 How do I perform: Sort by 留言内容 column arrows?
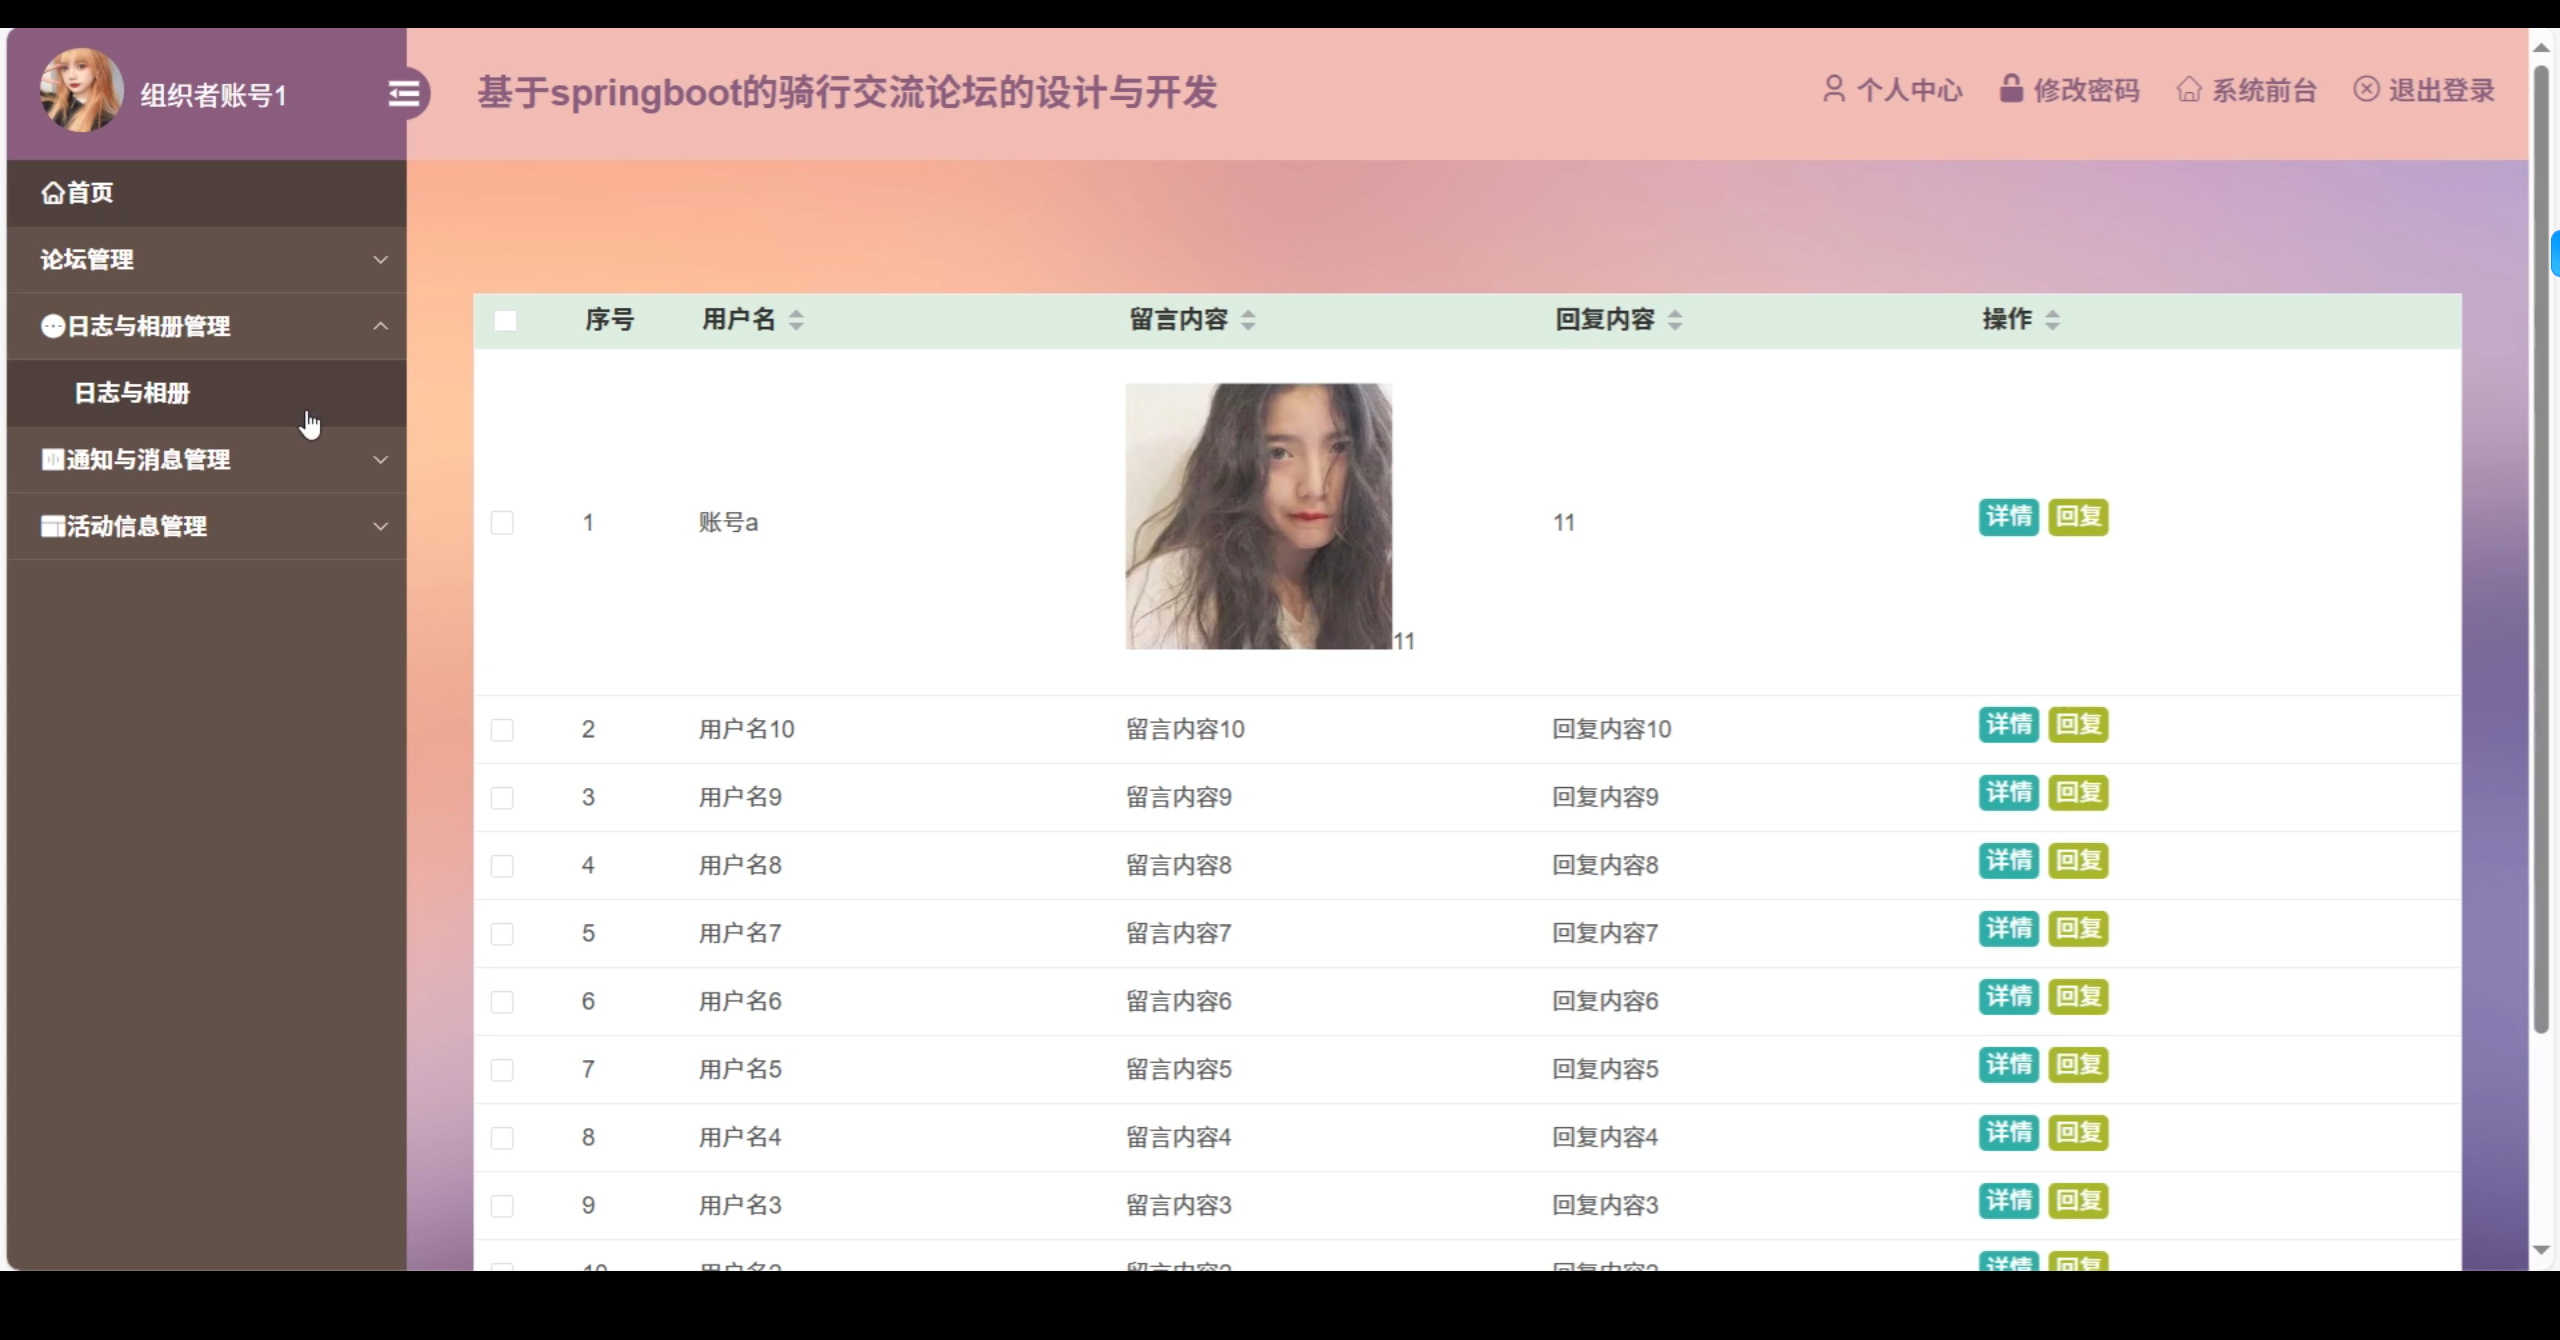click(1248, 320)
